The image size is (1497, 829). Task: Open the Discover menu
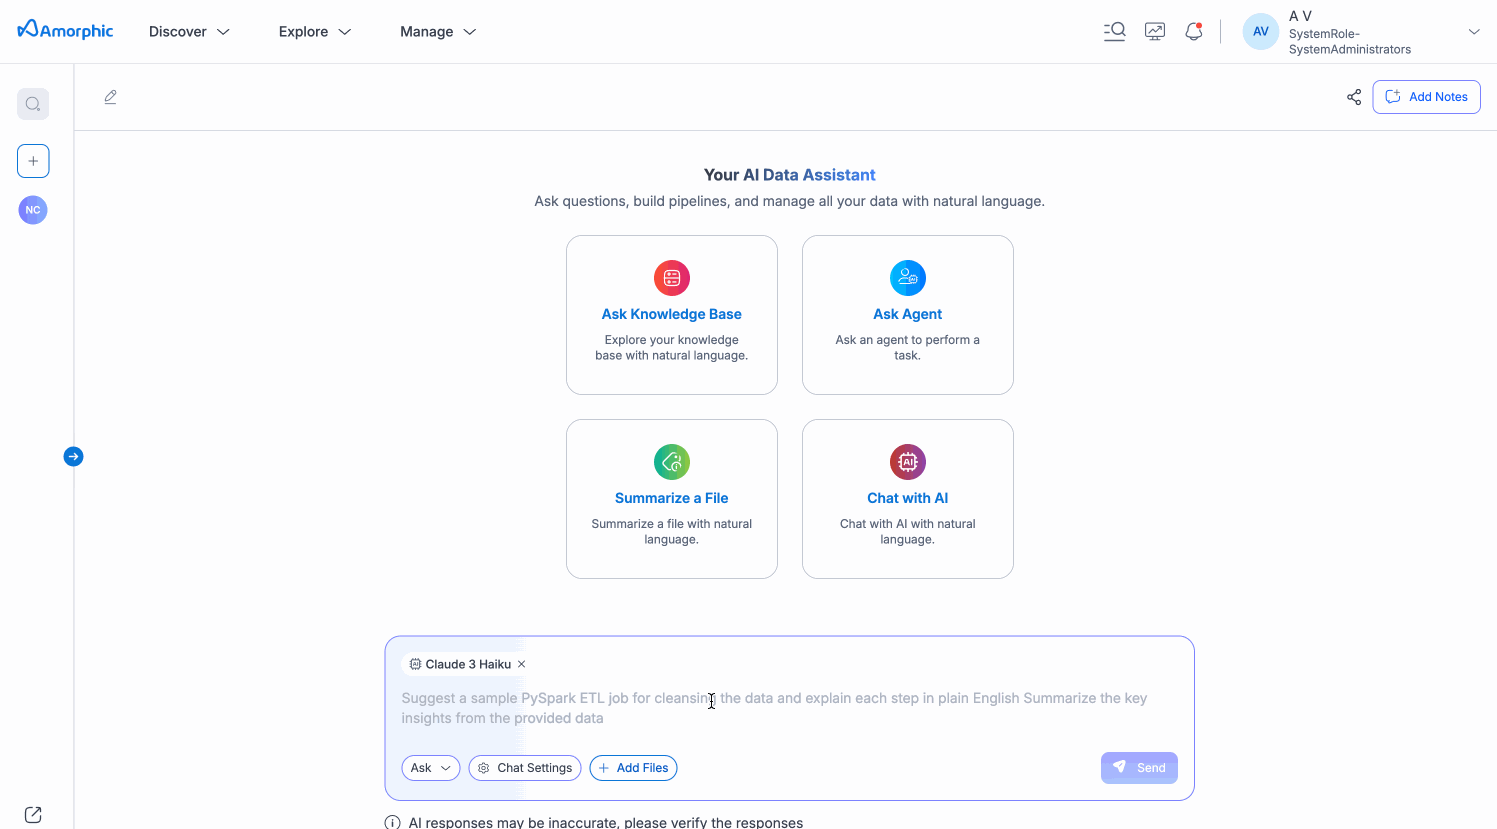[189, 32]
